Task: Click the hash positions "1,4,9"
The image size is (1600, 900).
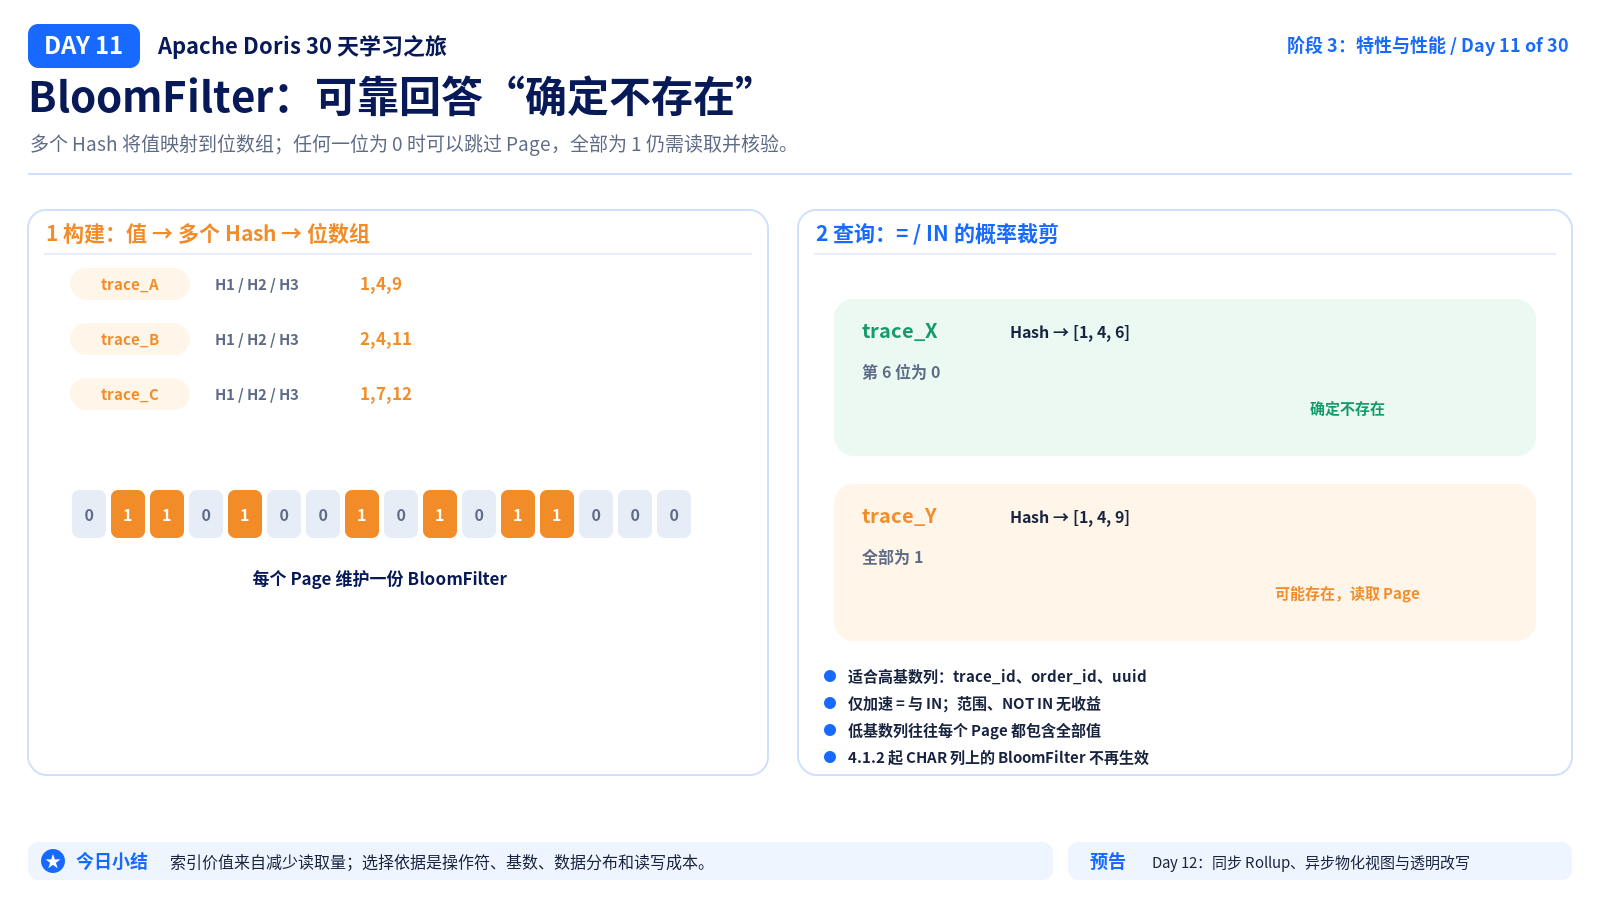Action: click(x=381, y=284)
